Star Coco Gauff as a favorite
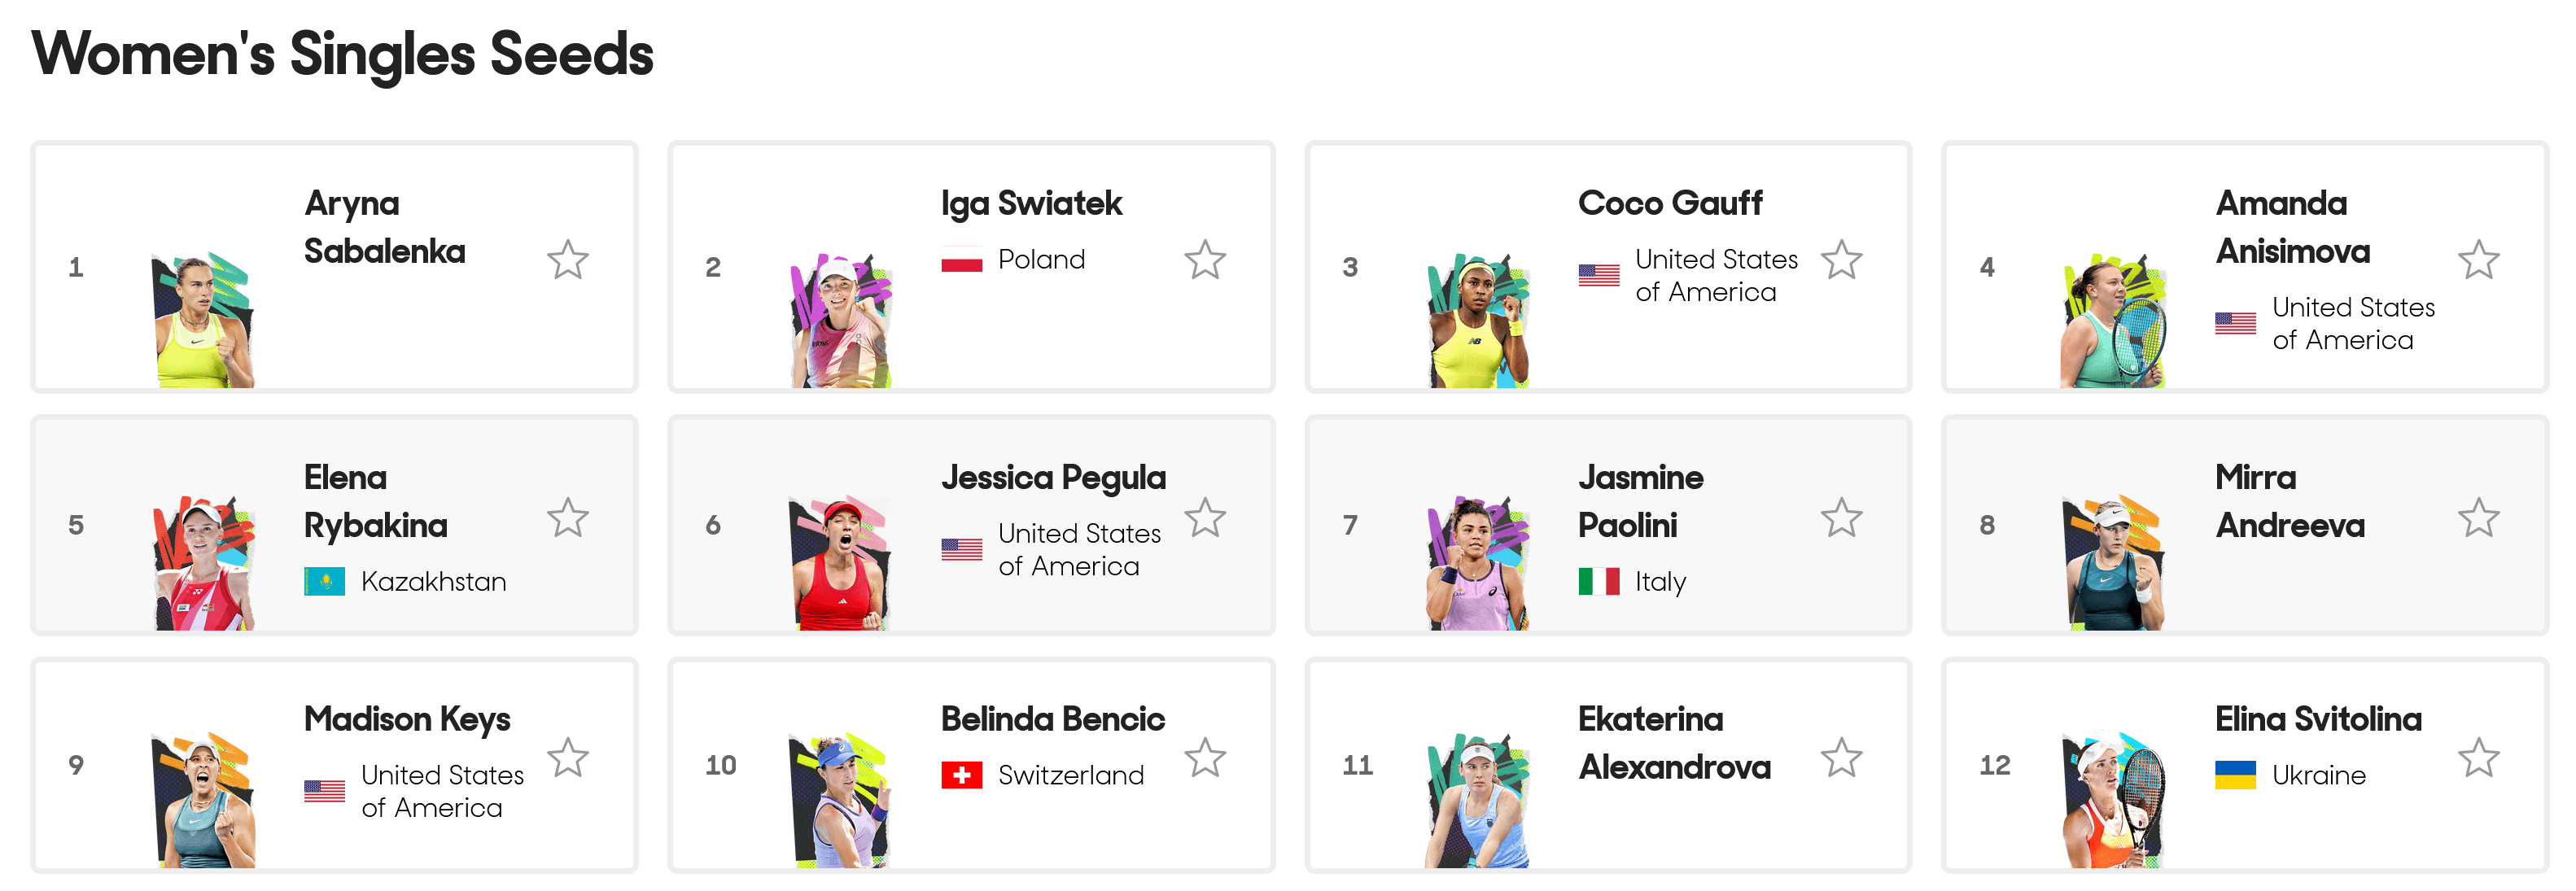The height and width of the screenshot is (891, 2576). 1842,260
